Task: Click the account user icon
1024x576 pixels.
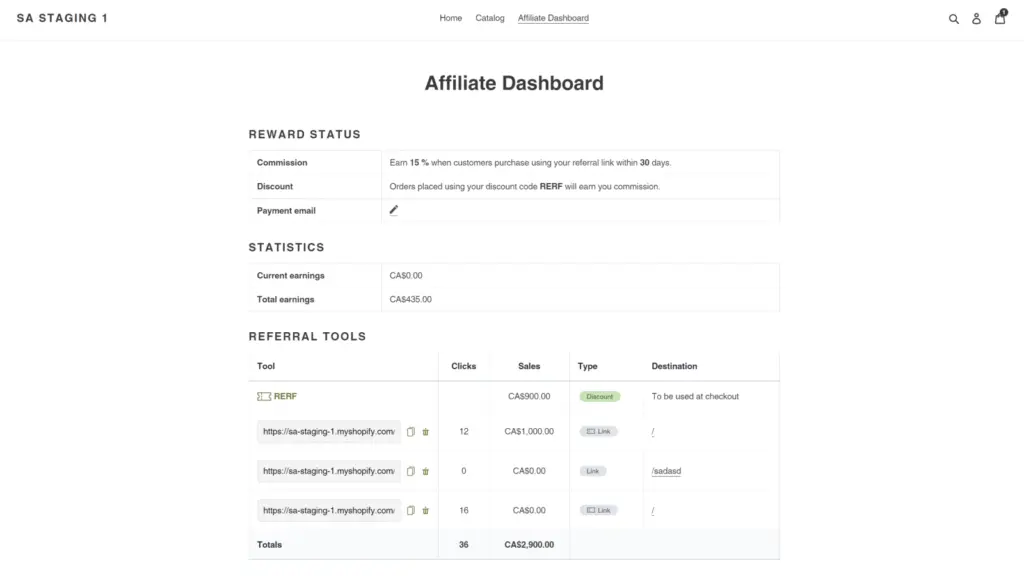Action: coord(976,19)
